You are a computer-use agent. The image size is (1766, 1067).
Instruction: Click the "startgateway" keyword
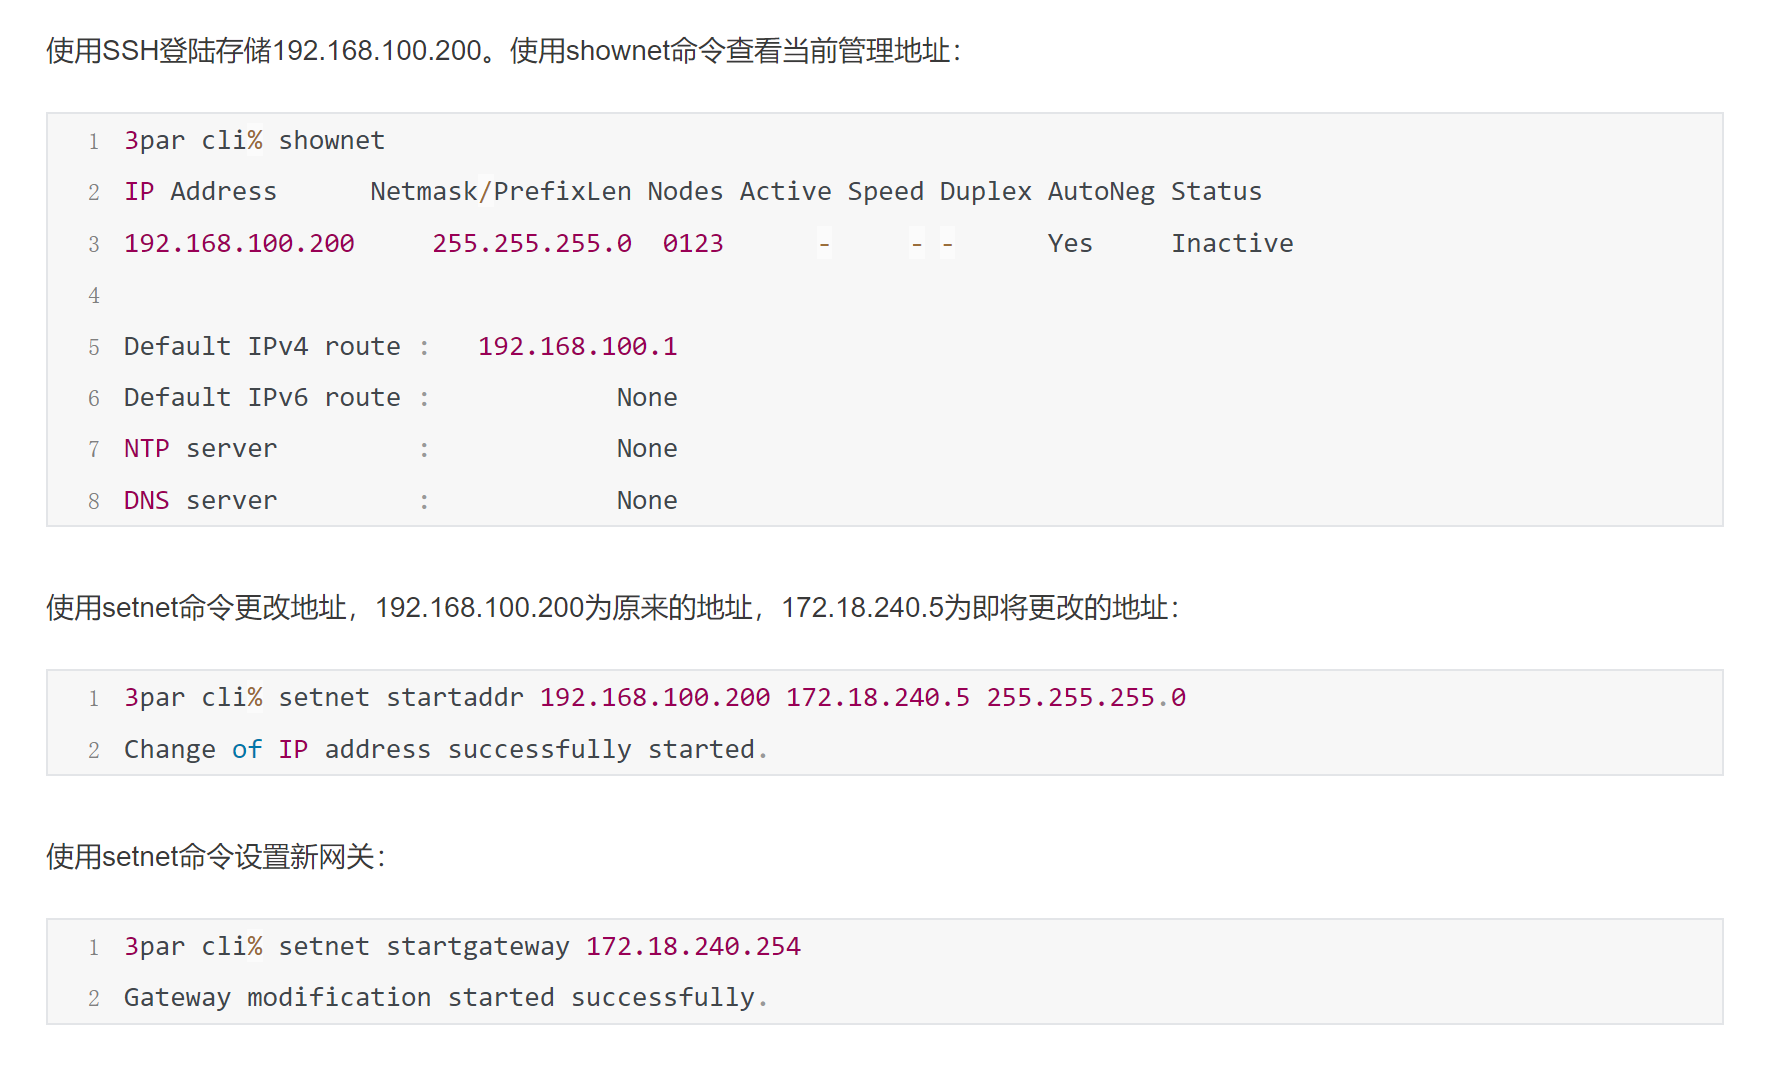477,947
